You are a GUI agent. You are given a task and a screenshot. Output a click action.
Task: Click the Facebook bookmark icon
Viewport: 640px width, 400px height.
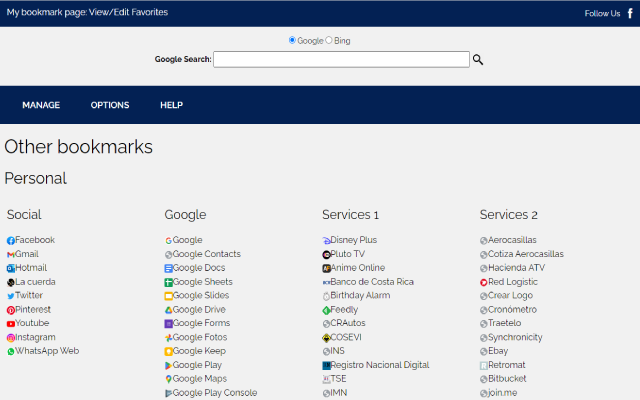tap(11, 241)
